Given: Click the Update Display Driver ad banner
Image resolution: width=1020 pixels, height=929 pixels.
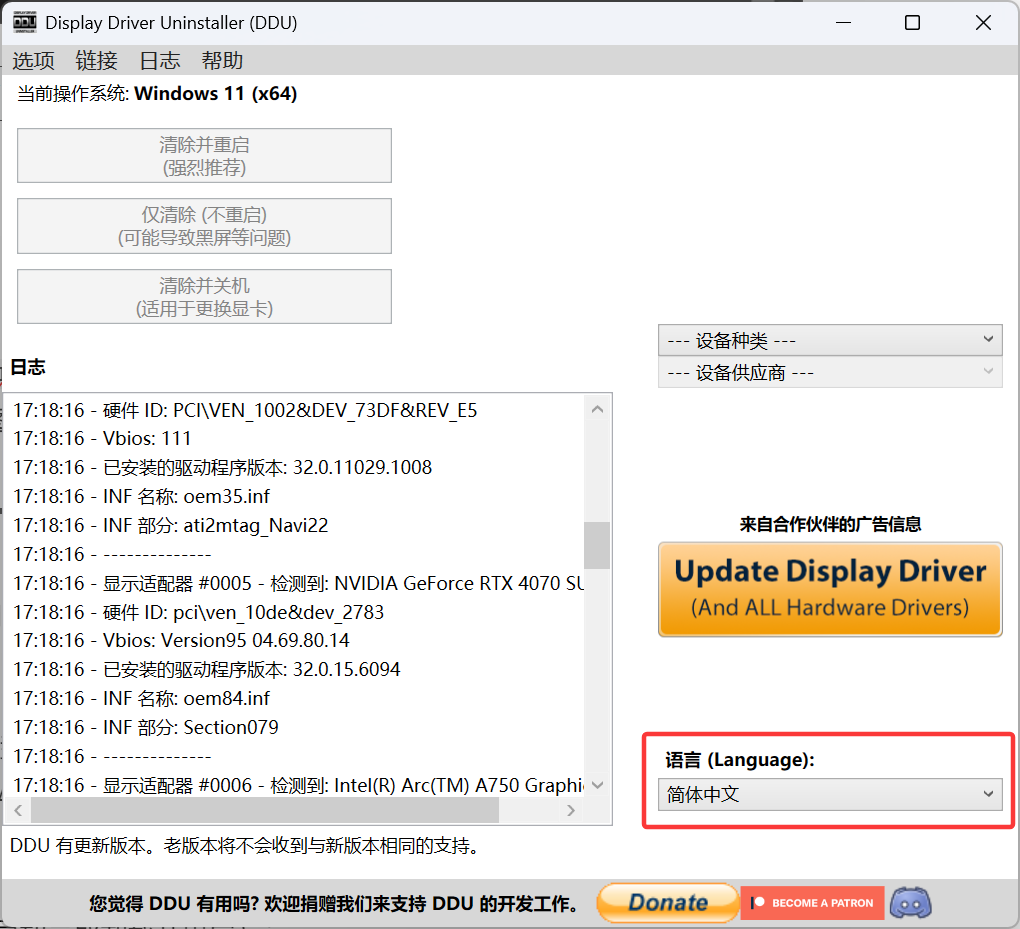Looking at the screenshot, I should 830,589.
